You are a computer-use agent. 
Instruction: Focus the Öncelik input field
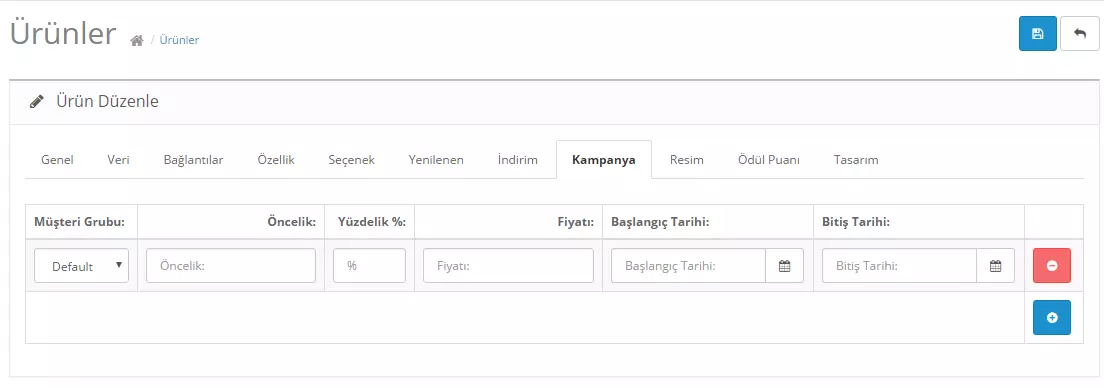[231, 266]
